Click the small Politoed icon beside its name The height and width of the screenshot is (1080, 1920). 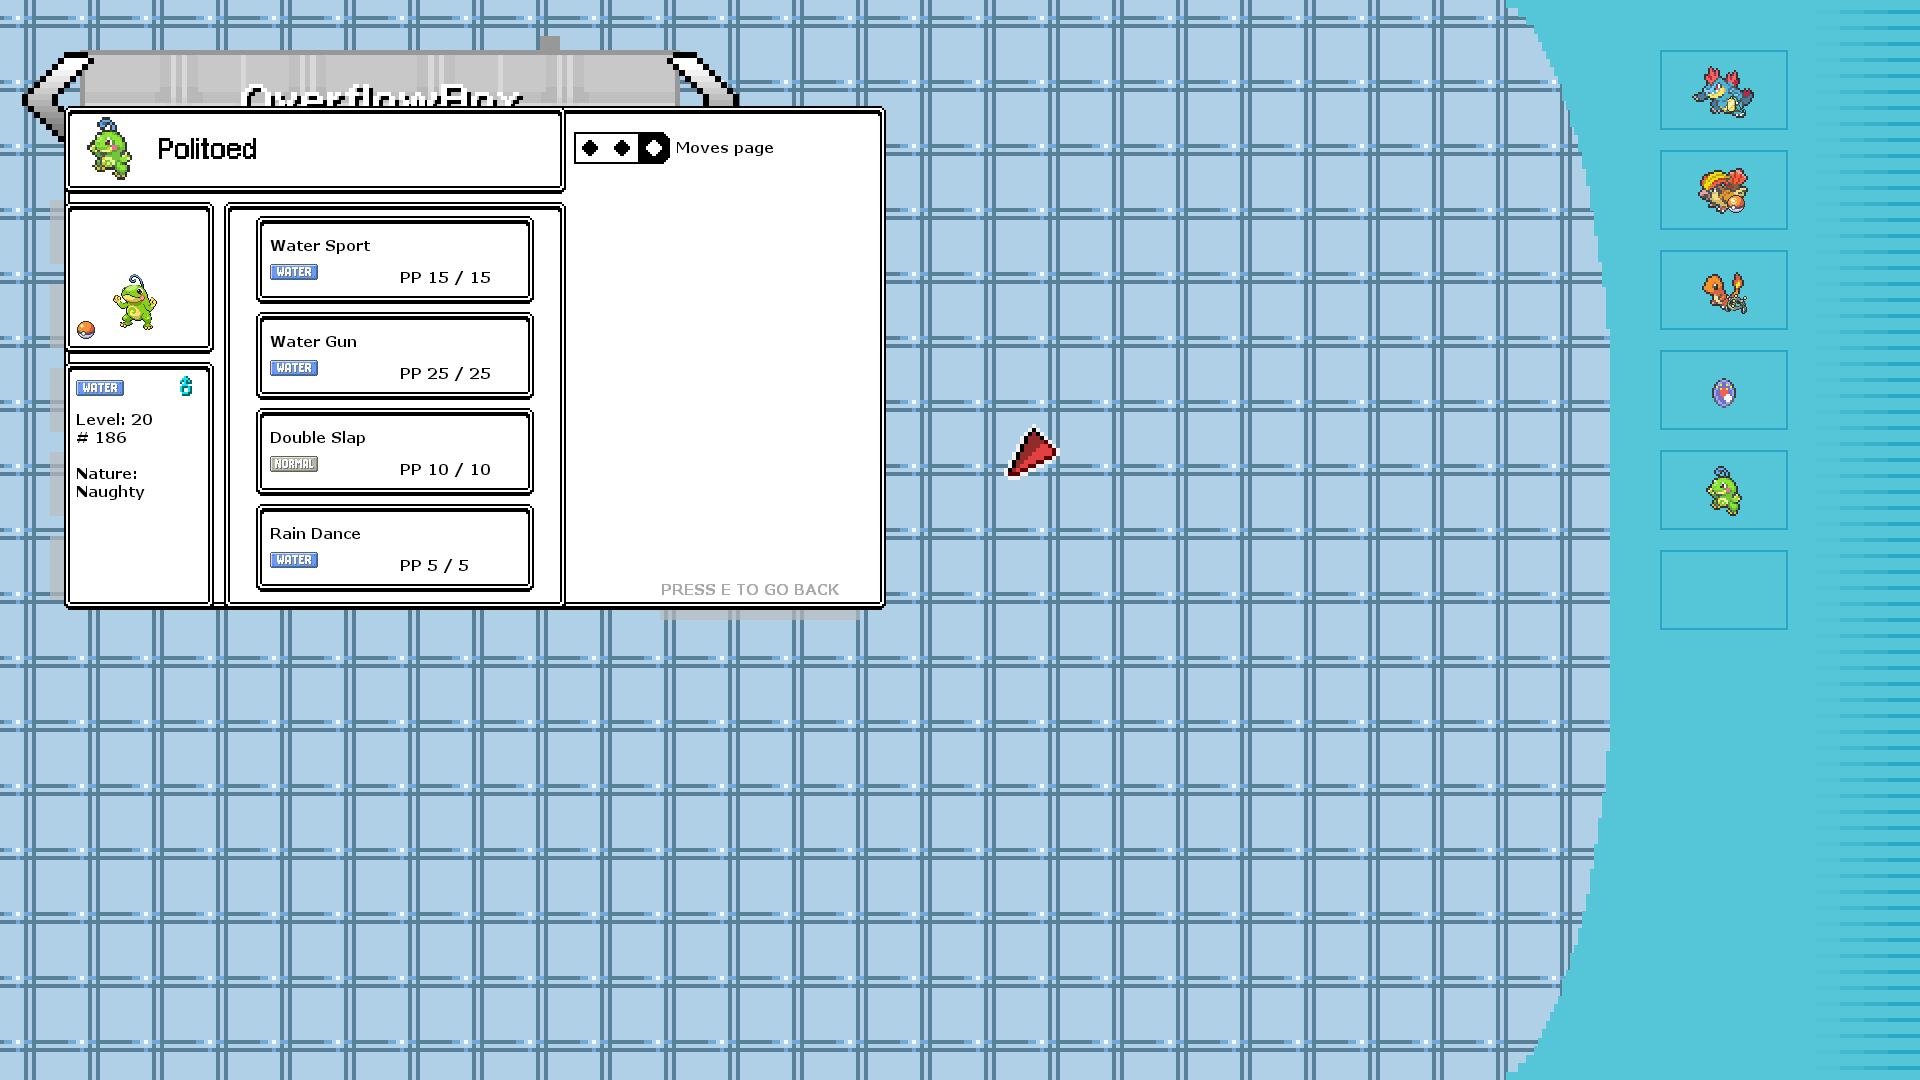click(x=109, y=149)
